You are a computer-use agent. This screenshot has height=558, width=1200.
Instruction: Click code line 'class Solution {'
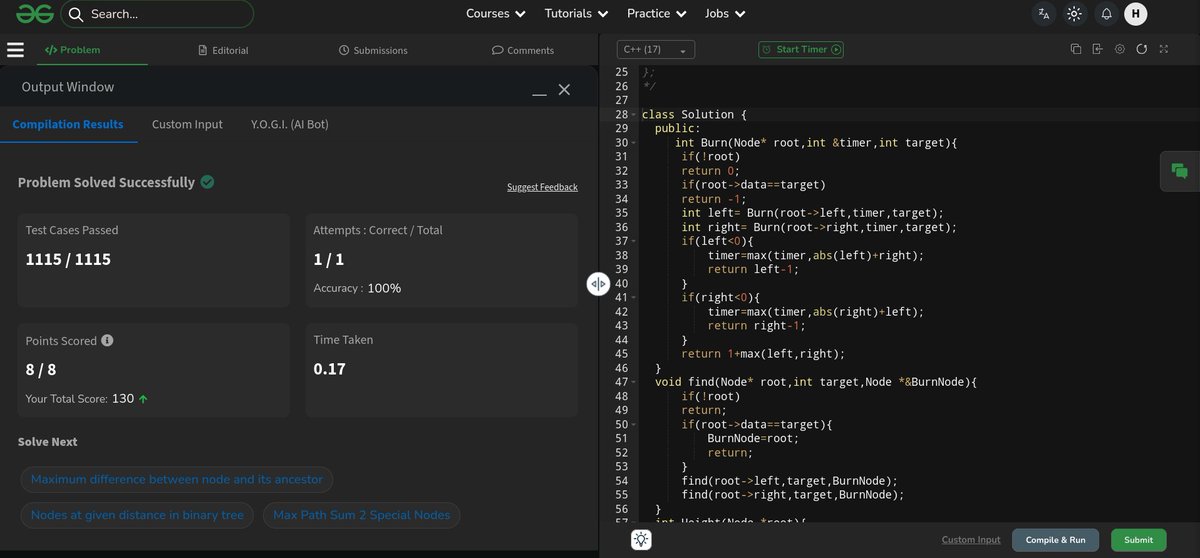(694, 115)
